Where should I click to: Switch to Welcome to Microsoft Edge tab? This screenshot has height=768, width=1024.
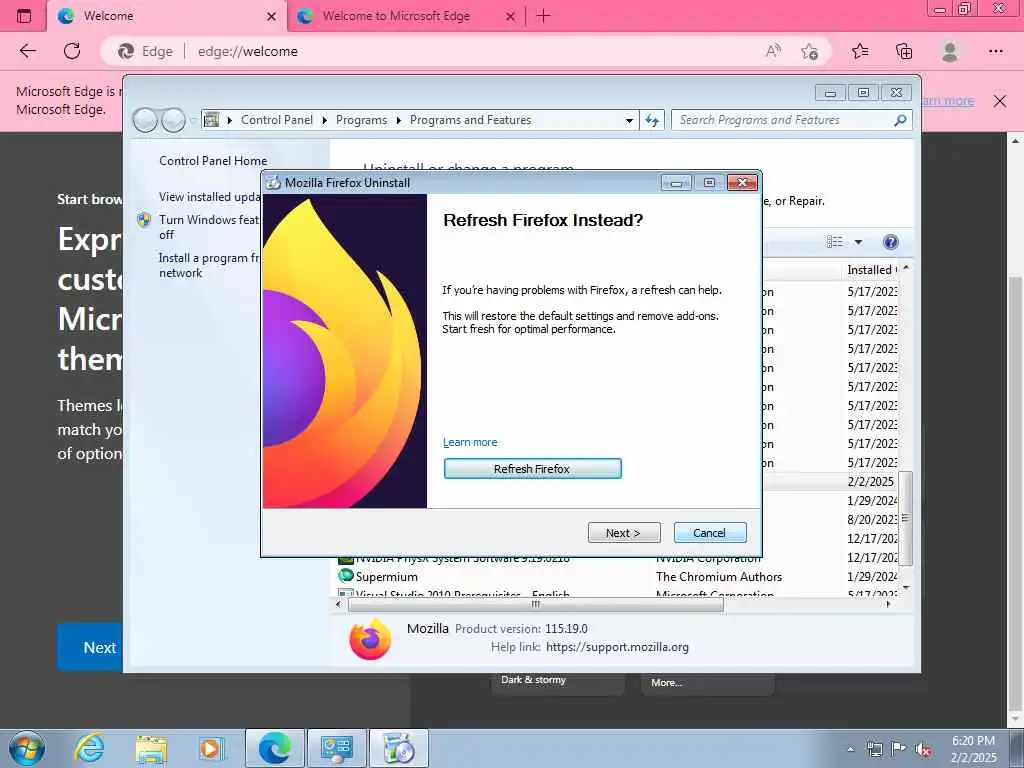pos(405,16)
